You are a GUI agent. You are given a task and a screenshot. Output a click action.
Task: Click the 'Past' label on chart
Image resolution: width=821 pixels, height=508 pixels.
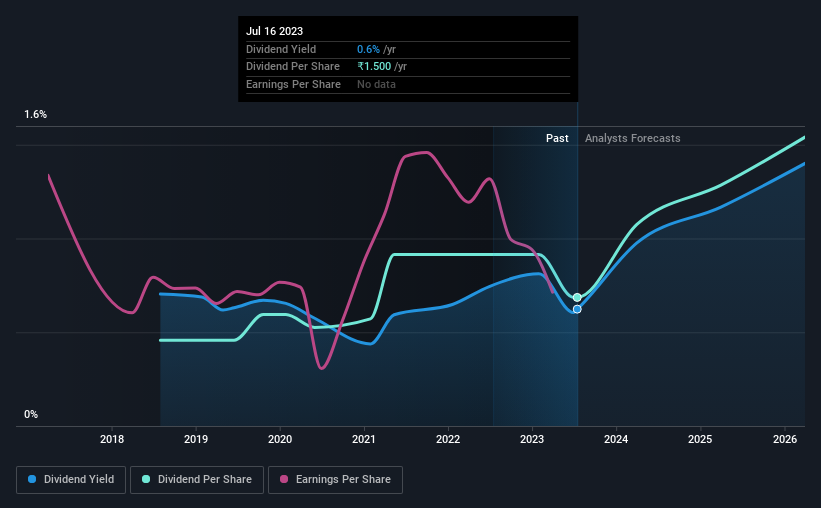pyautogui.click(x=557, y=138)
